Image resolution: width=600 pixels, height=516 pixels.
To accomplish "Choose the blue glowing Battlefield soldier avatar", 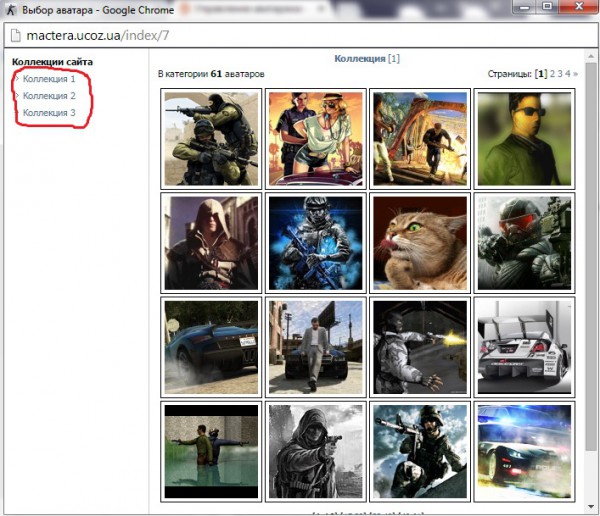I will [x=316, y=243].
